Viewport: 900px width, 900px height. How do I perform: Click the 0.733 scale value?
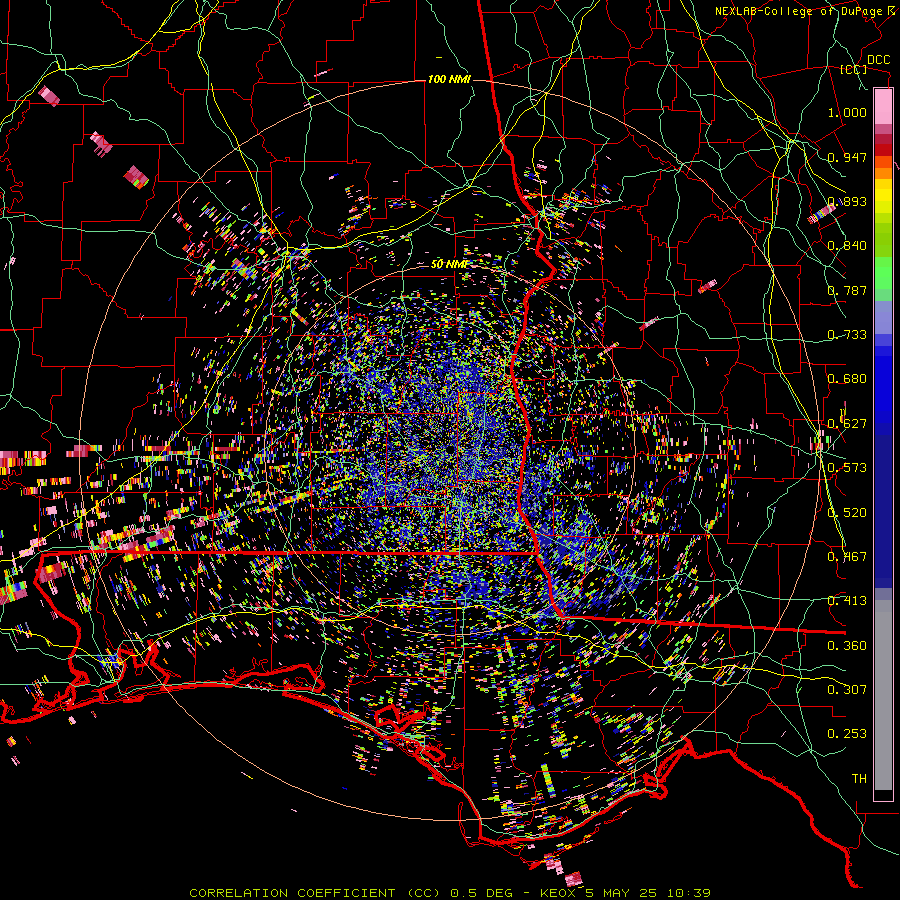pos(847,335)
